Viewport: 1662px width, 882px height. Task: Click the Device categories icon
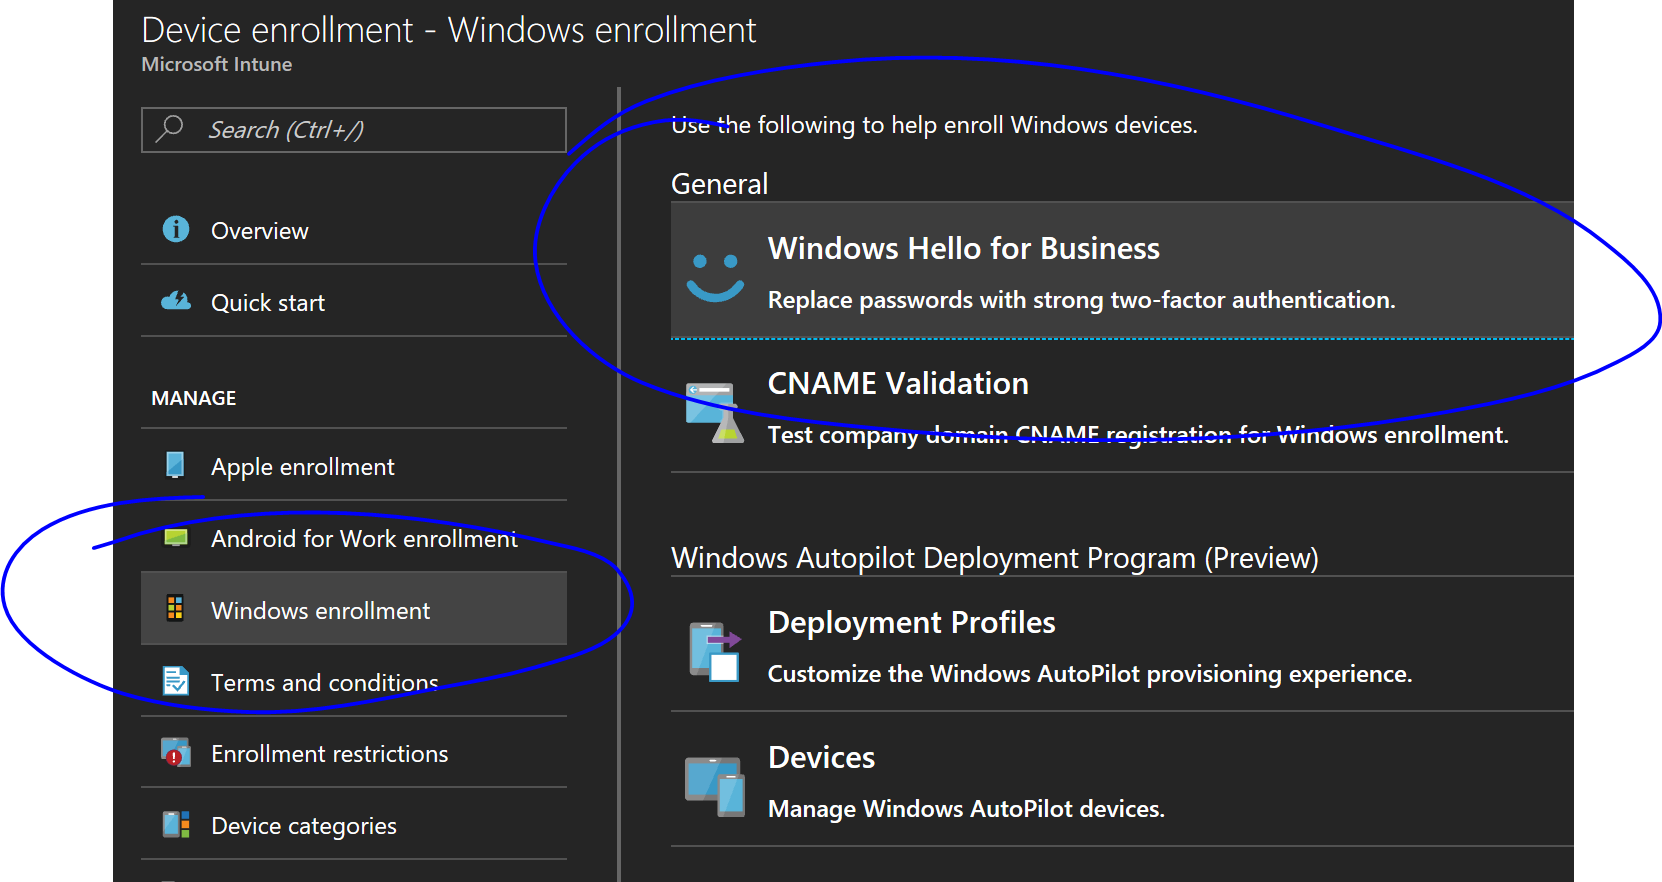176,824
